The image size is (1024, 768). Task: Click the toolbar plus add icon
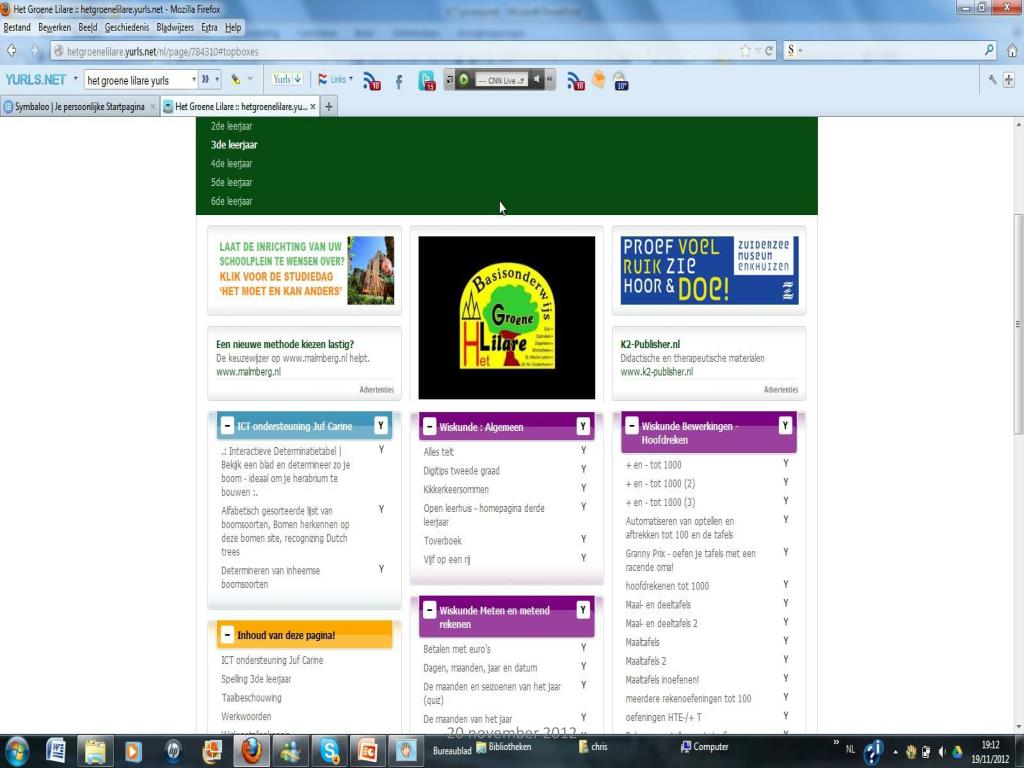(1009, 80)
